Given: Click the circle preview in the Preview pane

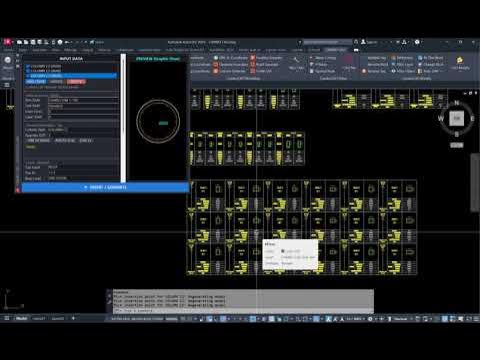Looking at the screenshot, I should click(x=158, y=122).
